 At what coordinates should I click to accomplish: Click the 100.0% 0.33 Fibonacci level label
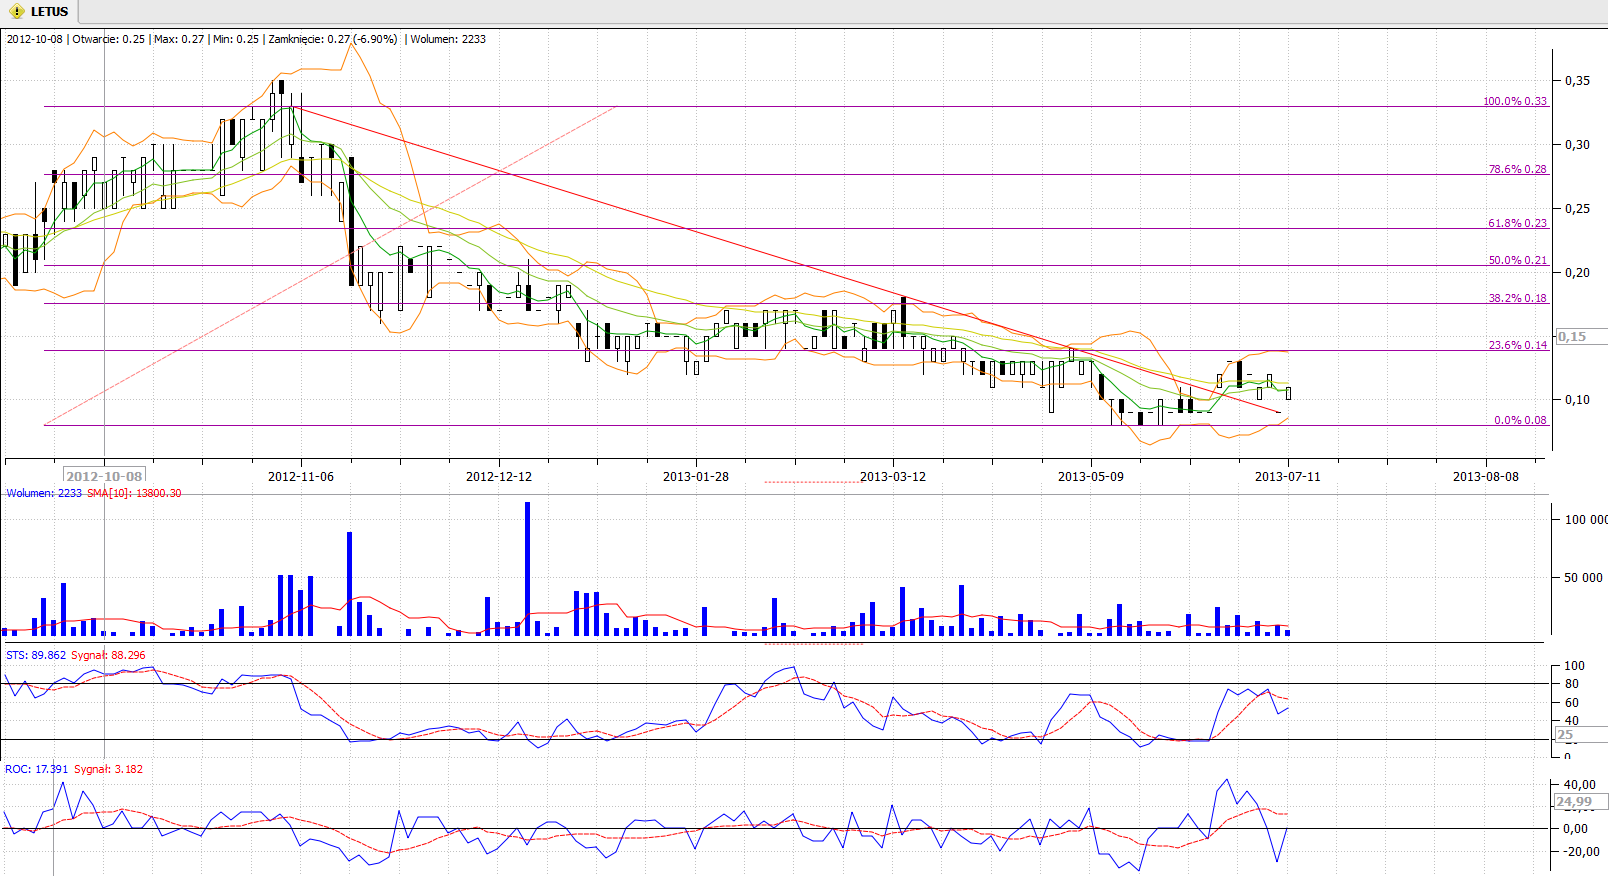coord(1514,101)
